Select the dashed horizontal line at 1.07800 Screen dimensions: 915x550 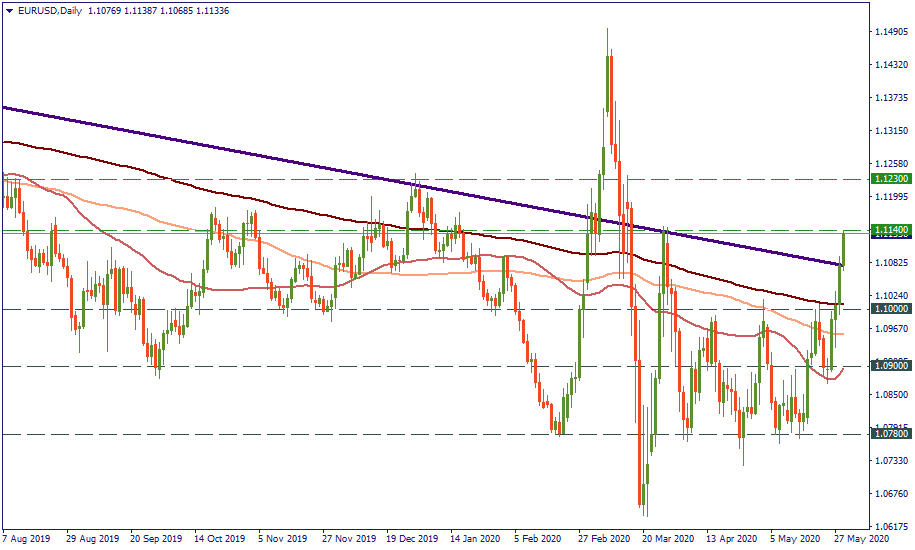coord(300,434)
